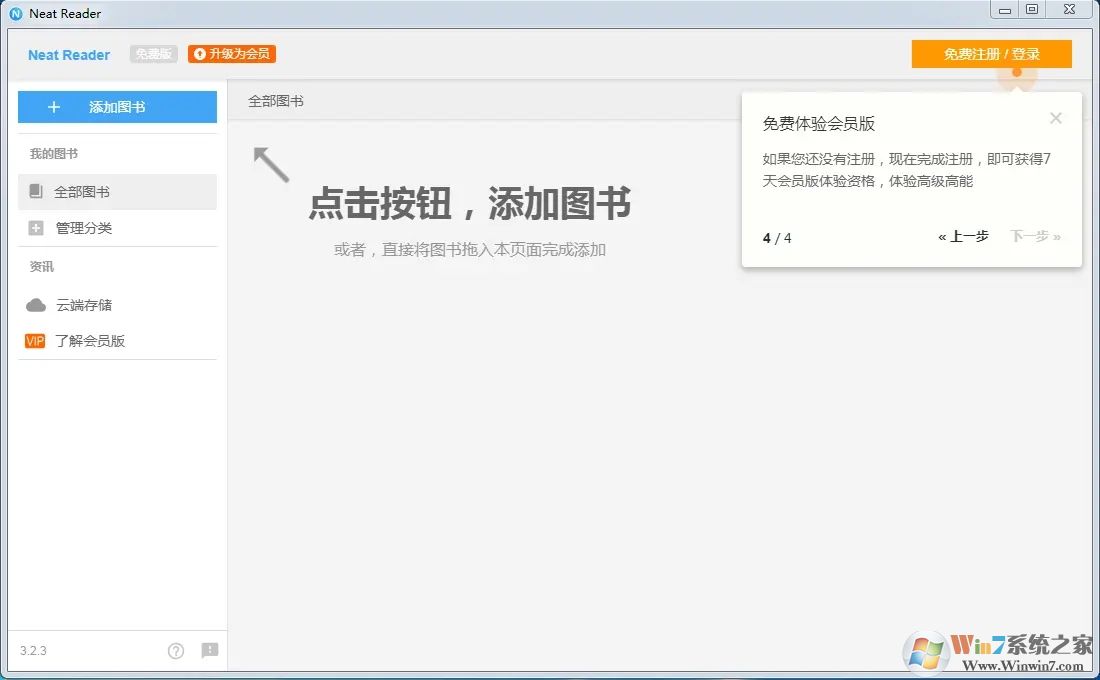Click version number 3.2.3
The height and width of the screenshot is (680, 1100).
33,651
